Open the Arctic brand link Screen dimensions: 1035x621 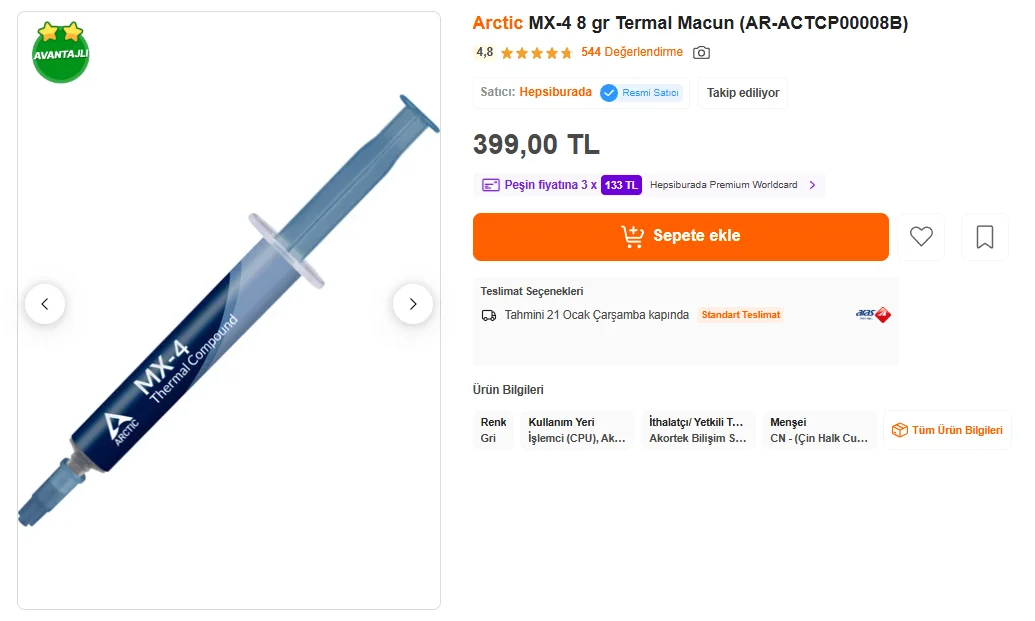click(497, 23)
